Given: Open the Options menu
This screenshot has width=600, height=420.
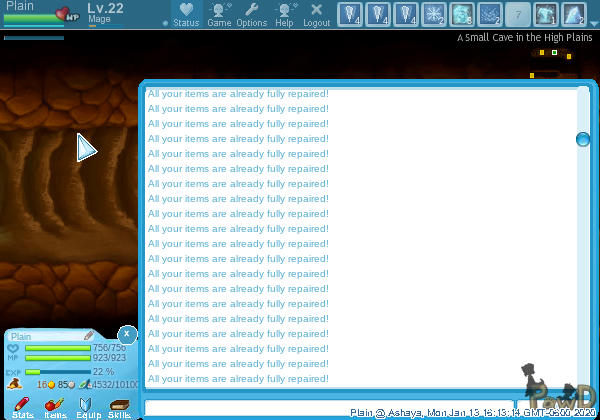Looking at the screenshot, I should 251,14.
